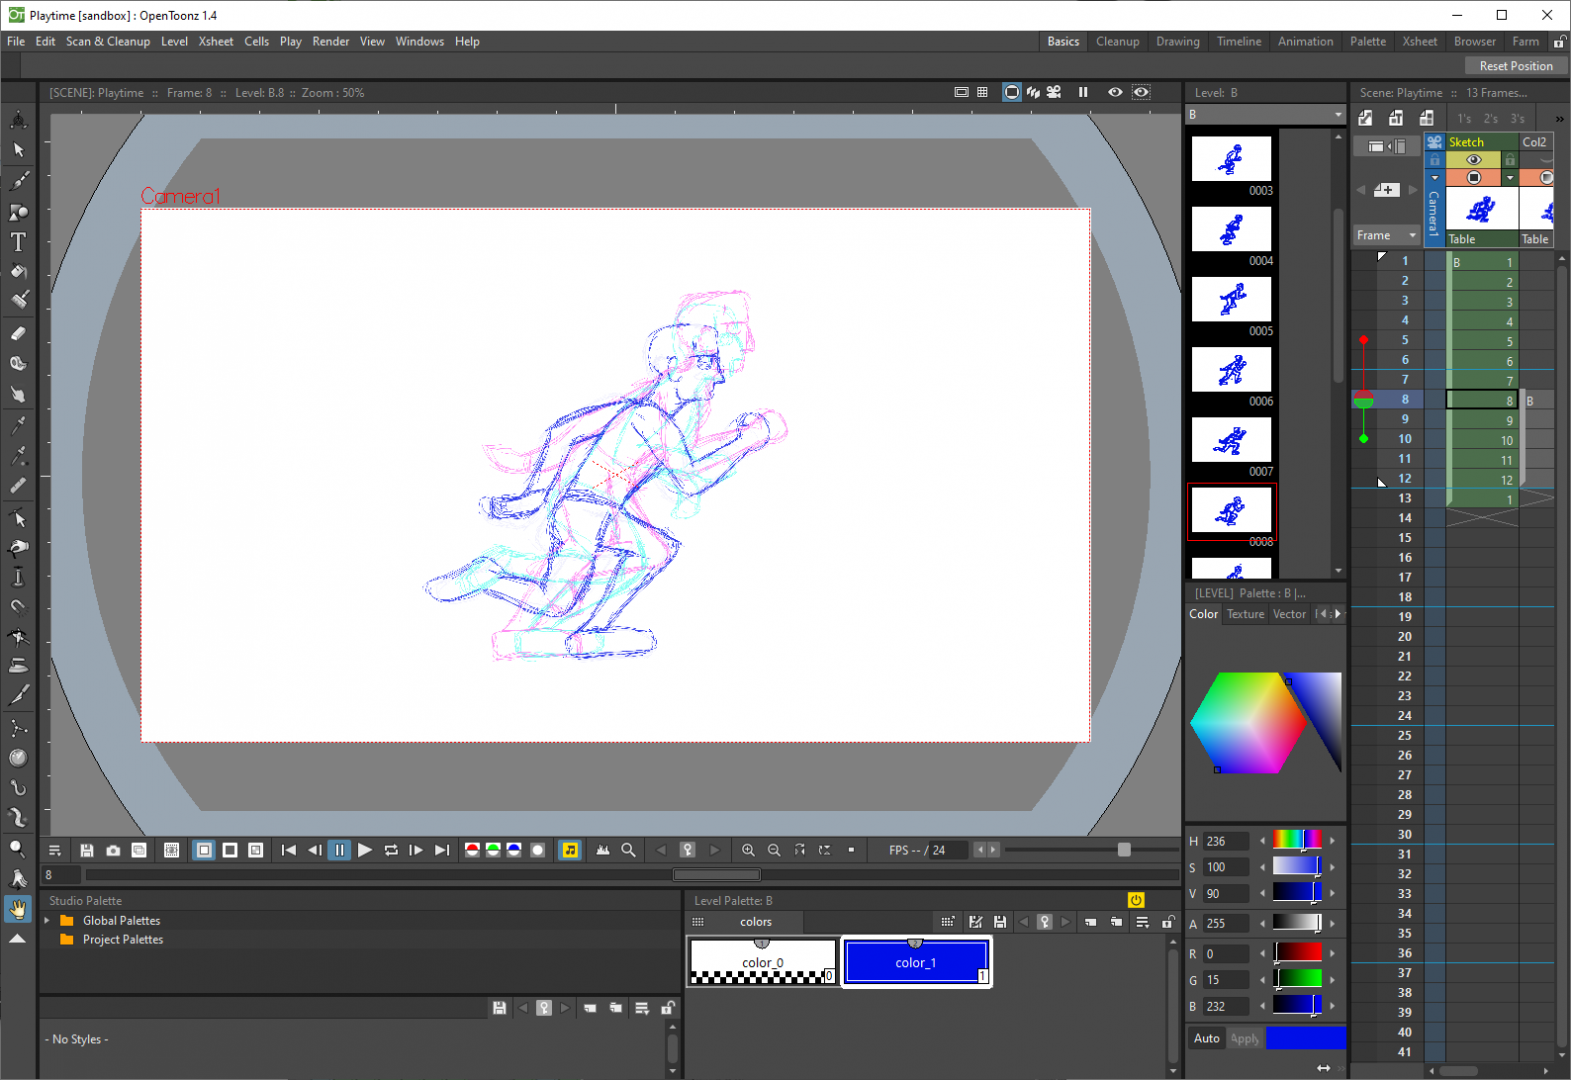Open the Level B dropdown
This screenshot has width=1571, height=1080.
[1265, 115]
